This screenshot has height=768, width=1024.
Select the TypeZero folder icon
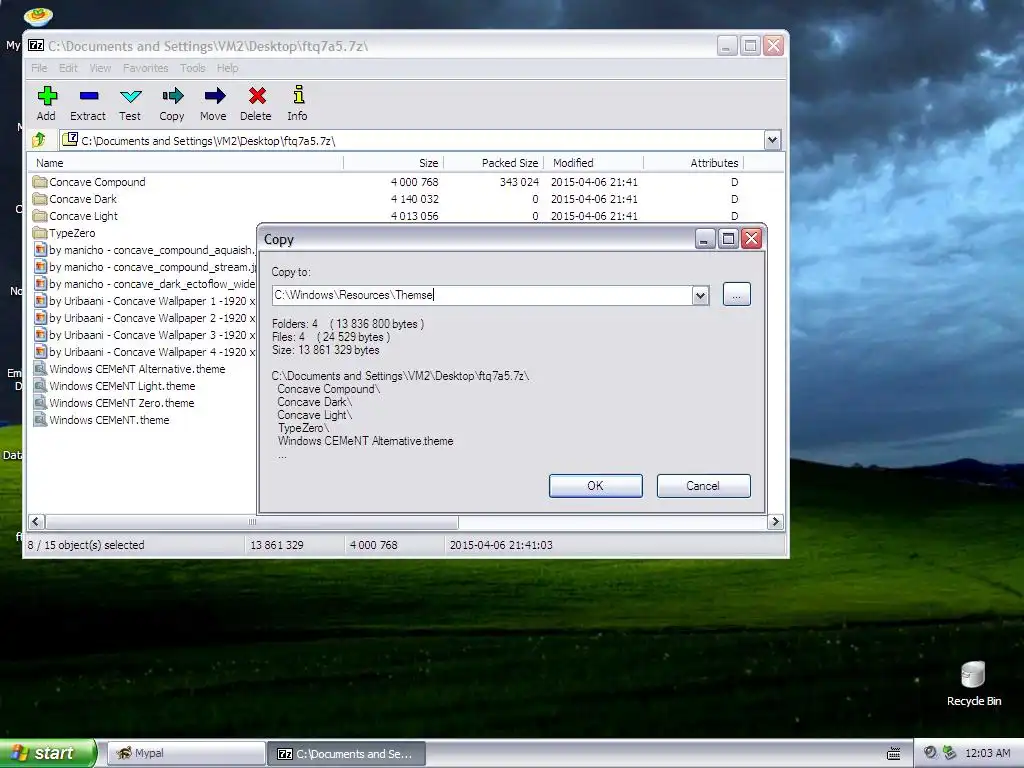tap(40, 232)
